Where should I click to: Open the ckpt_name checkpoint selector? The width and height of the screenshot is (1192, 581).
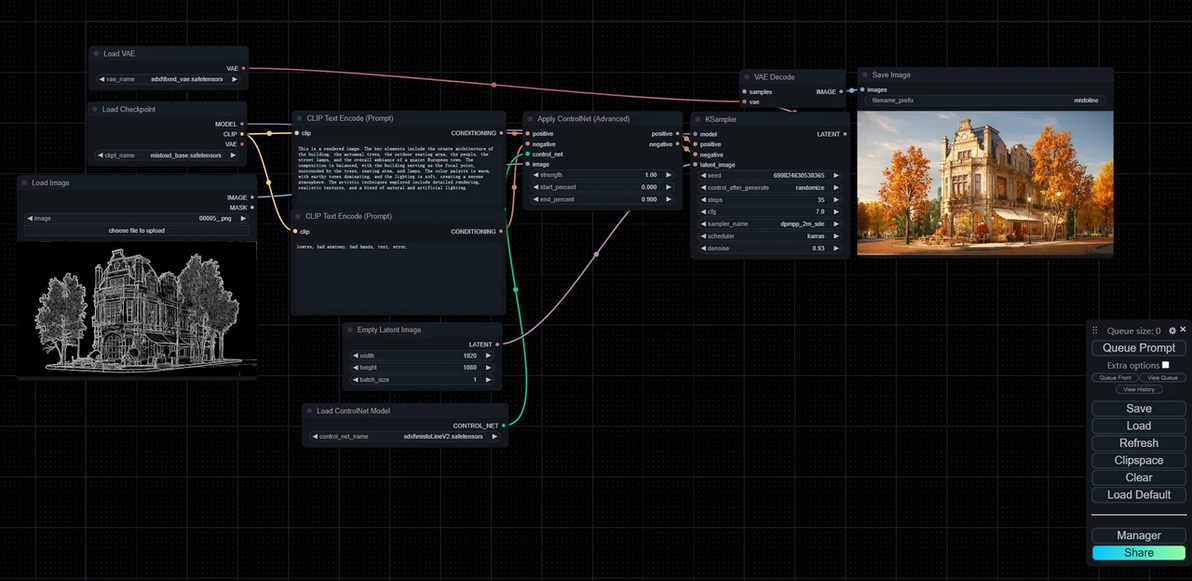168,155
